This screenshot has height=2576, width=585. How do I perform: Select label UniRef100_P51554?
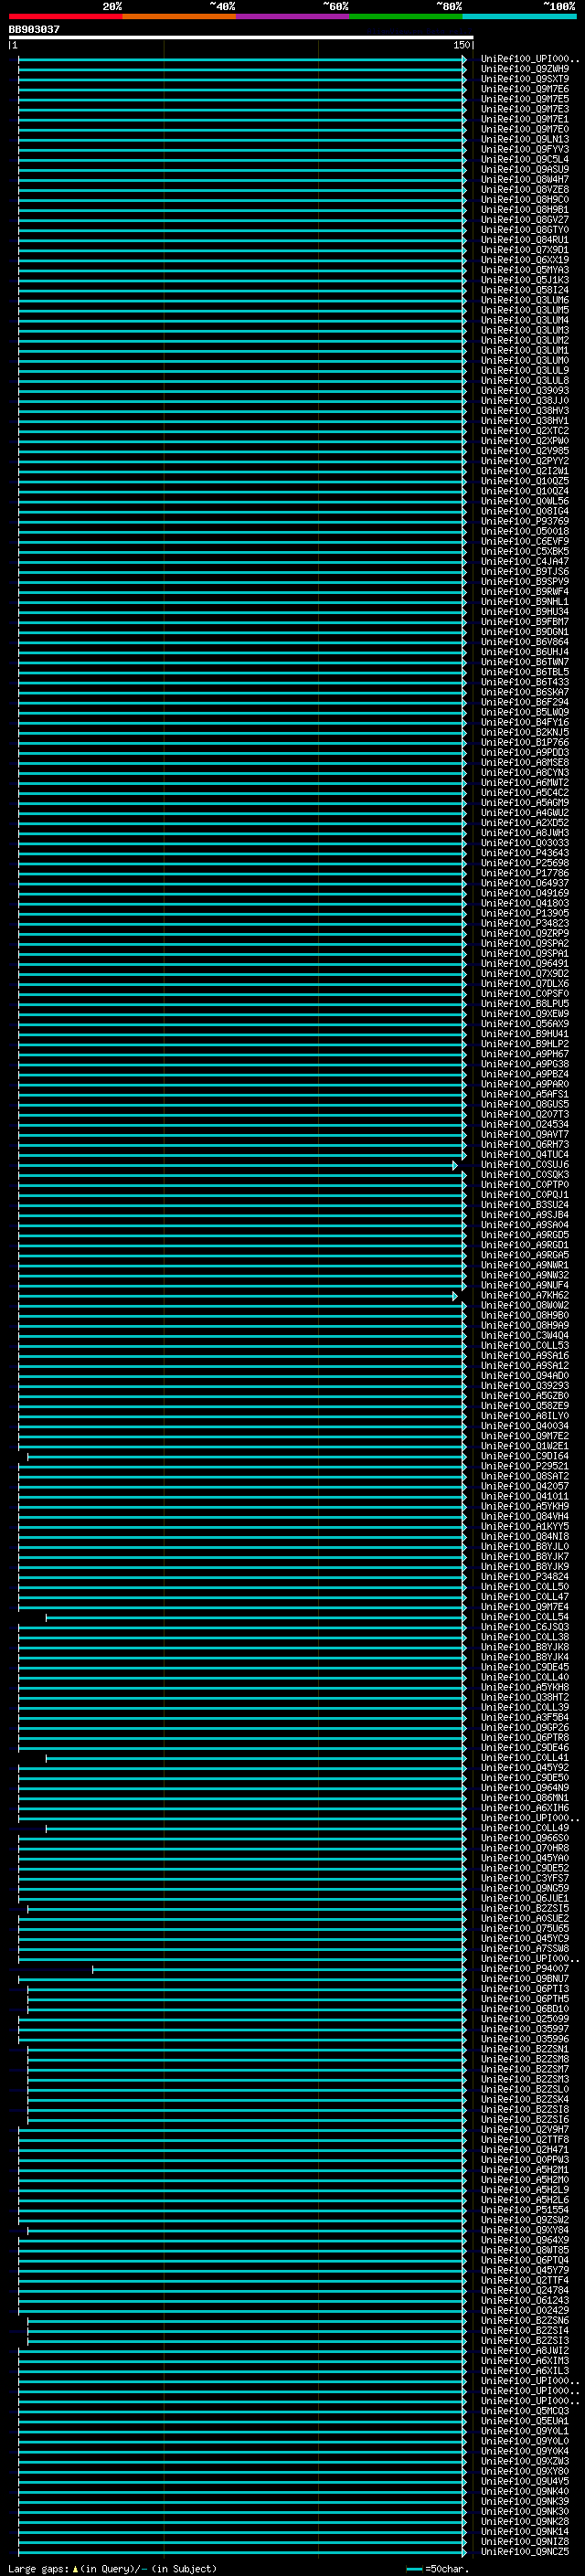[x=525, y=2211]
